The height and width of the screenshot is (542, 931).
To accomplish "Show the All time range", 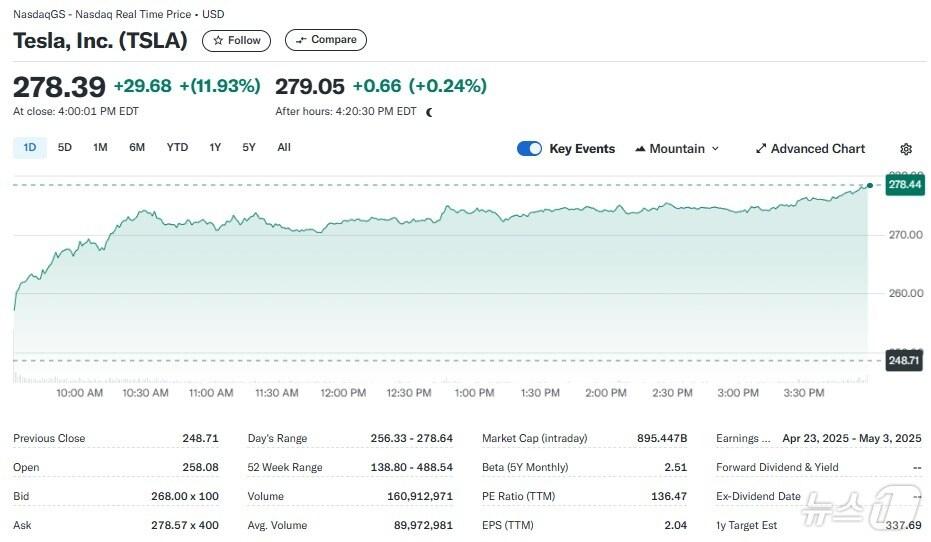I will [284, 148].
